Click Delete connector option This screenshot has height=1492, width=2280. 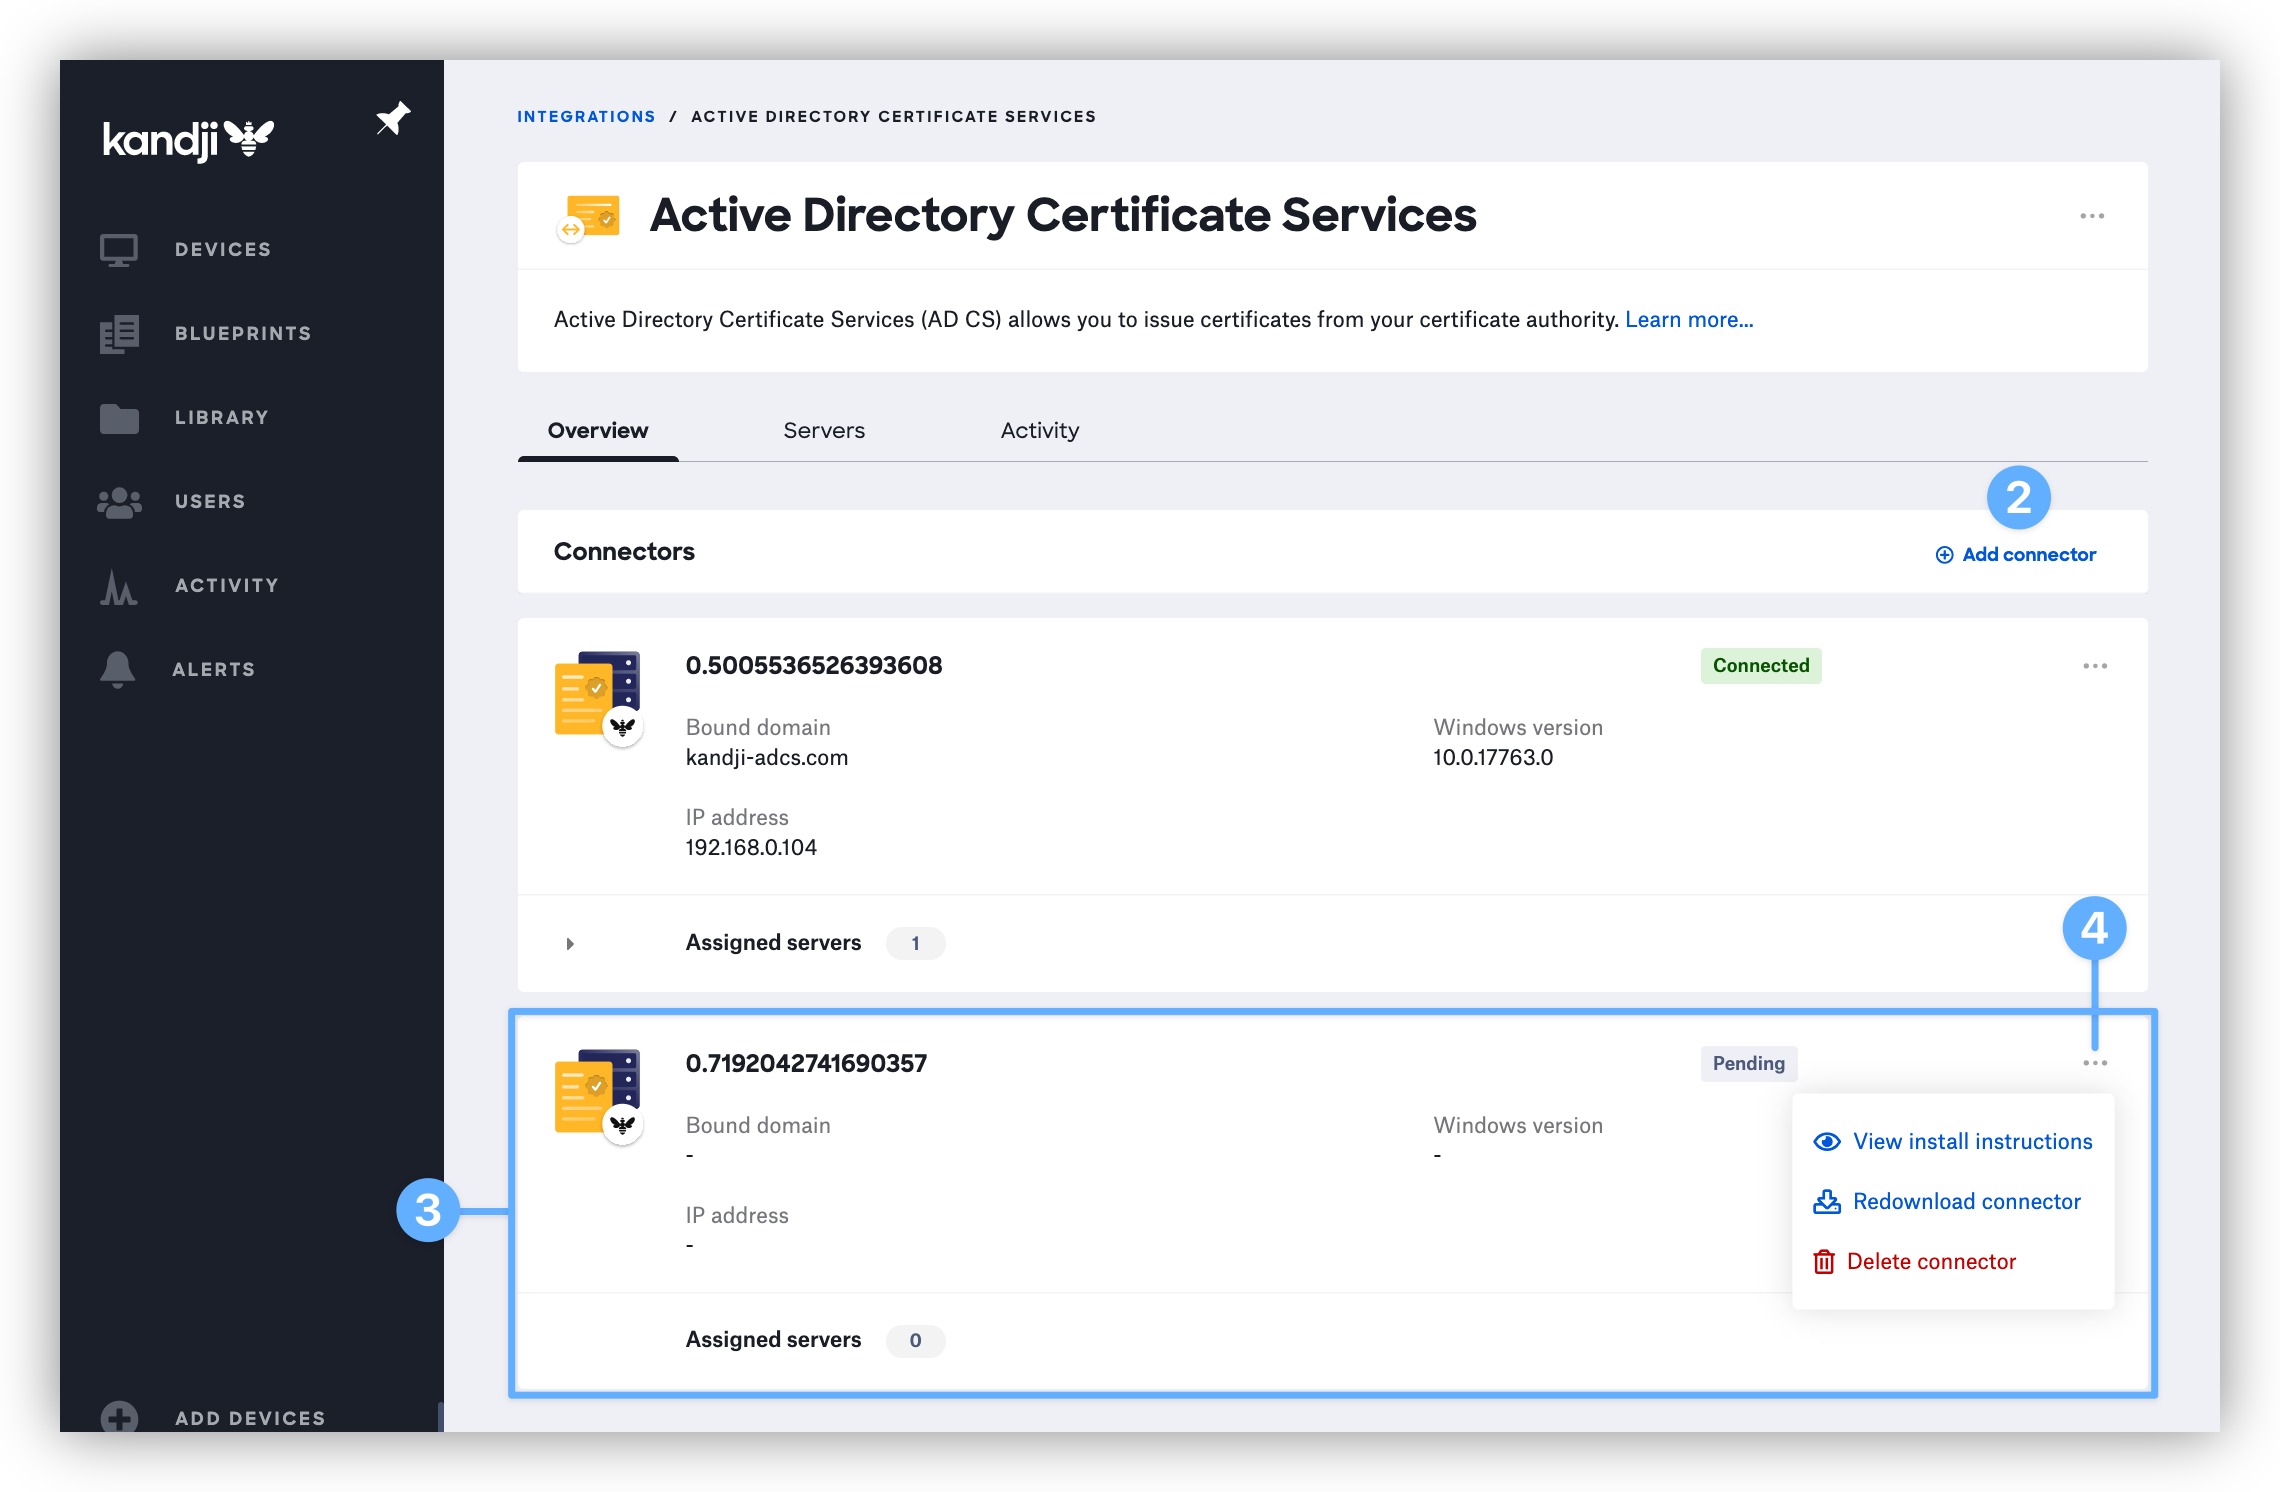1930,1262
